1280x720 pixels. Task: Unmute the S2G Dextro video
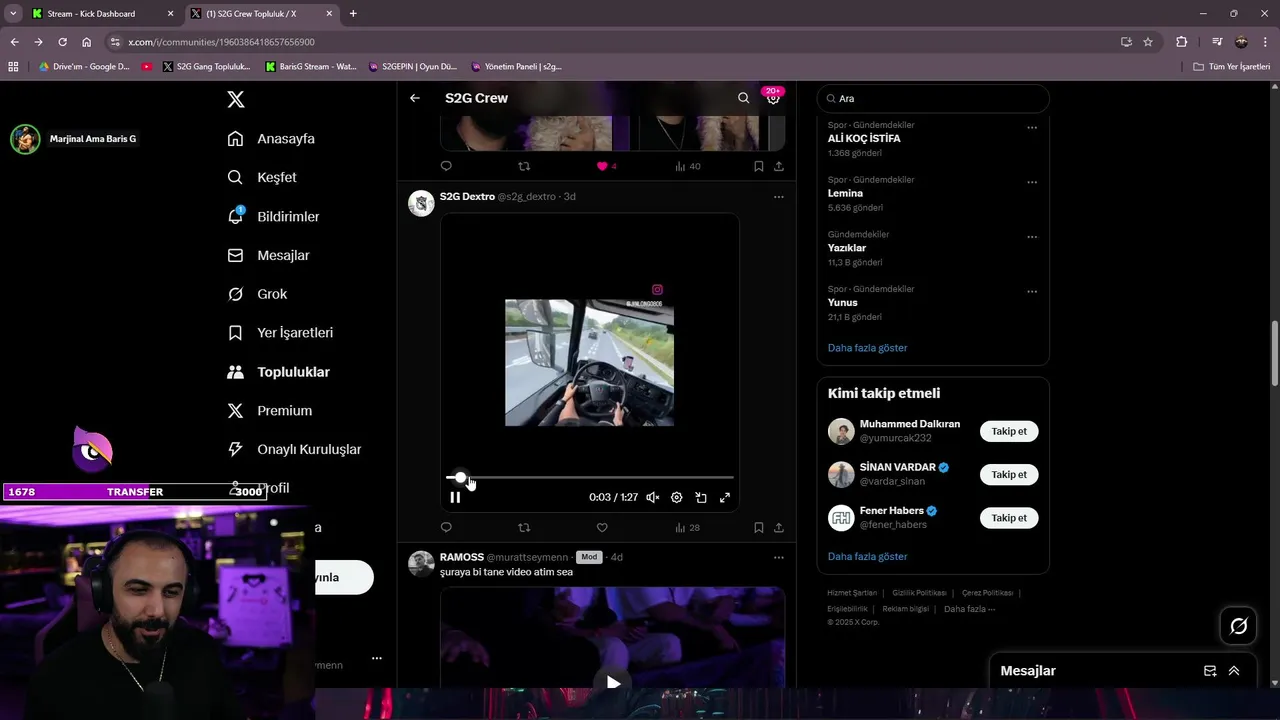coord(652,497)
